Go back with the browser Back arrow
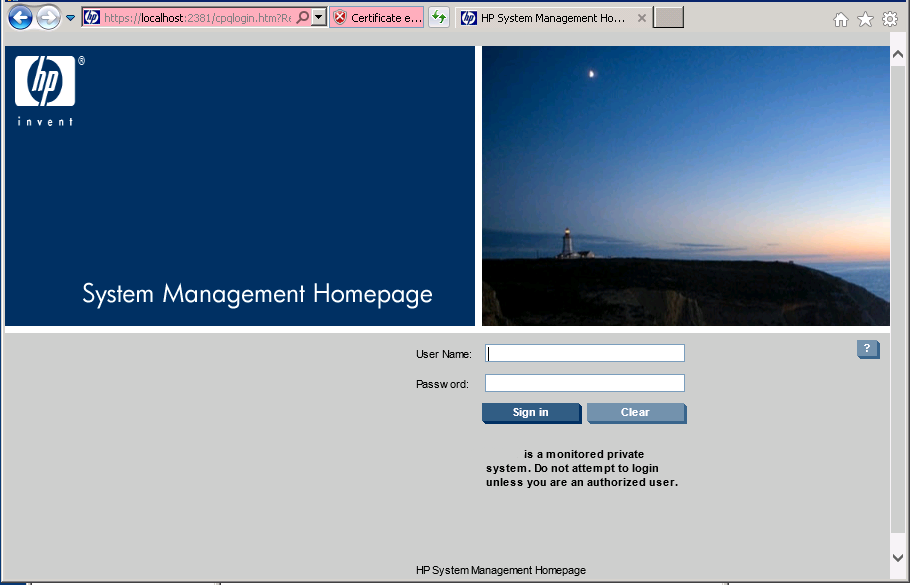 click(x=20, y=18)
